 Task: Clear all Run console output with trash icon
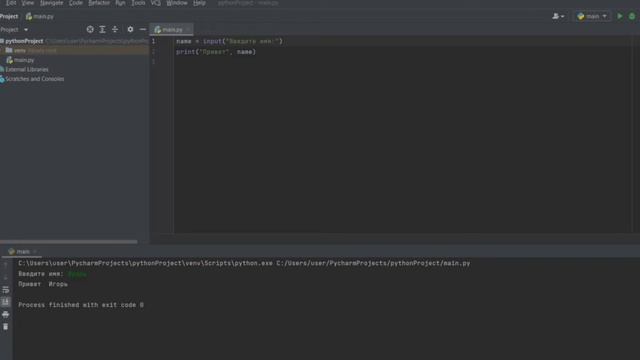click(x=5, y=327)
